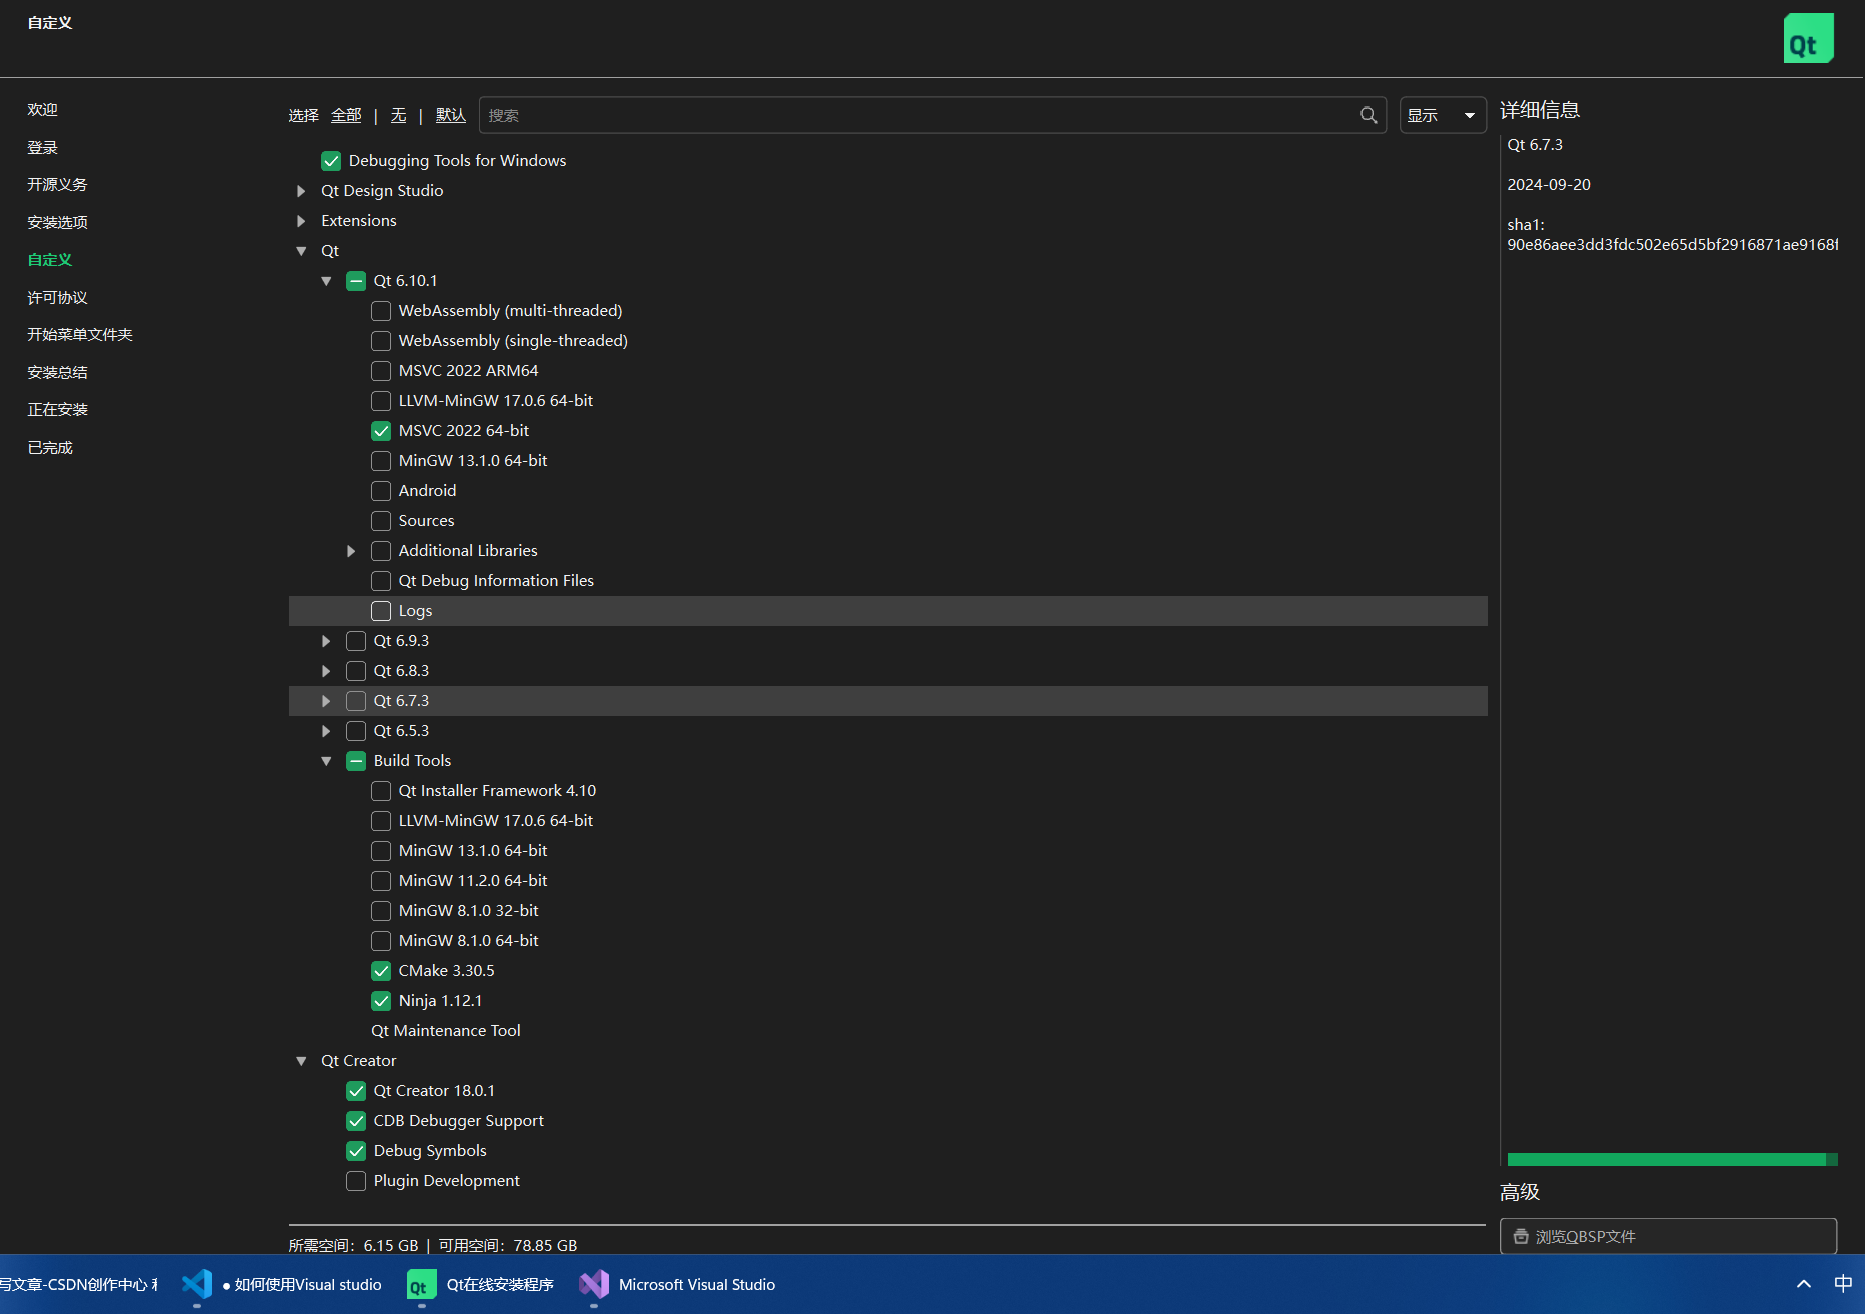Screen dimensions: 1865x1314
Task: Click the archive icon on the QBSP browse button
Action: 1521,1236
